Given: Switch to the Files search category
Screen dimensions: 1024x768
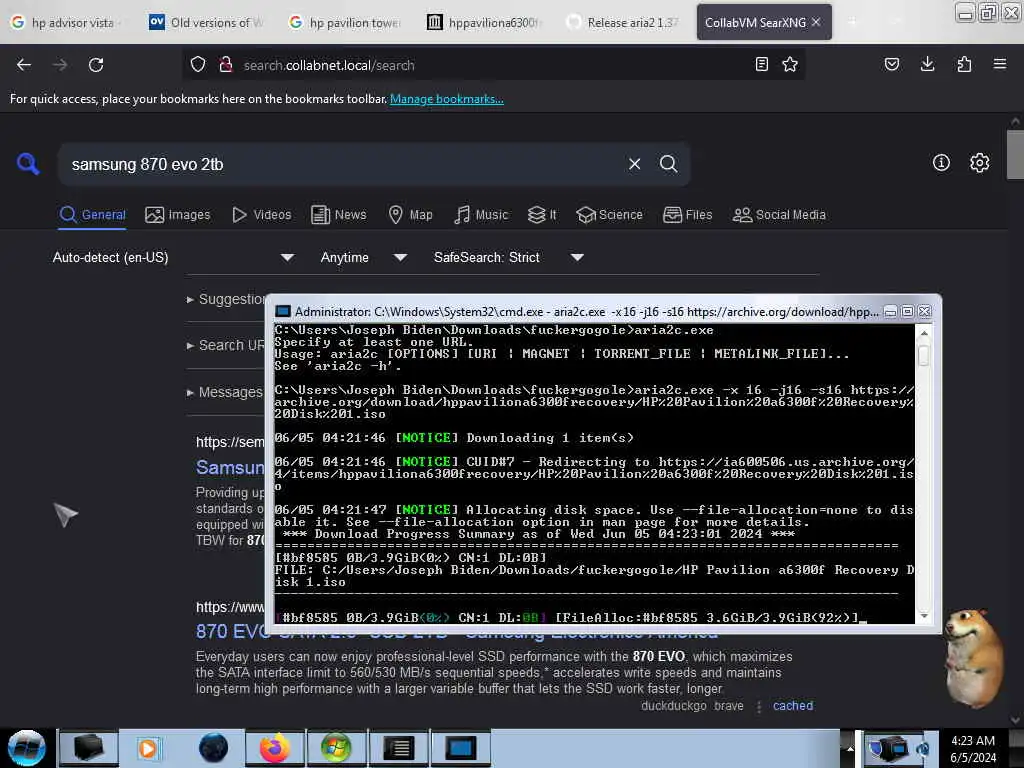Looking at the screenshot, I should pyautogui.click(x=687, y=215).
